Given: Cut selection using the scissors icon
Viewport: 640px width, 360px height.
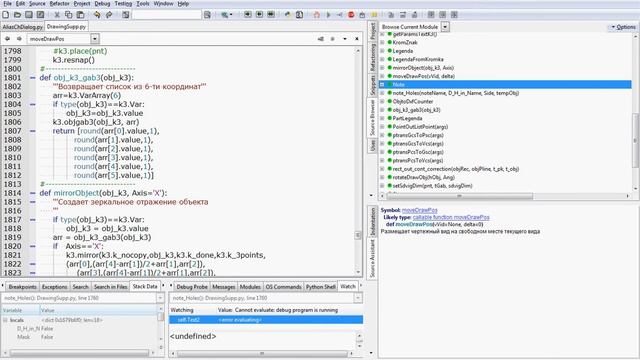Looking at the screenshot, I should click(x=57, y=15).
